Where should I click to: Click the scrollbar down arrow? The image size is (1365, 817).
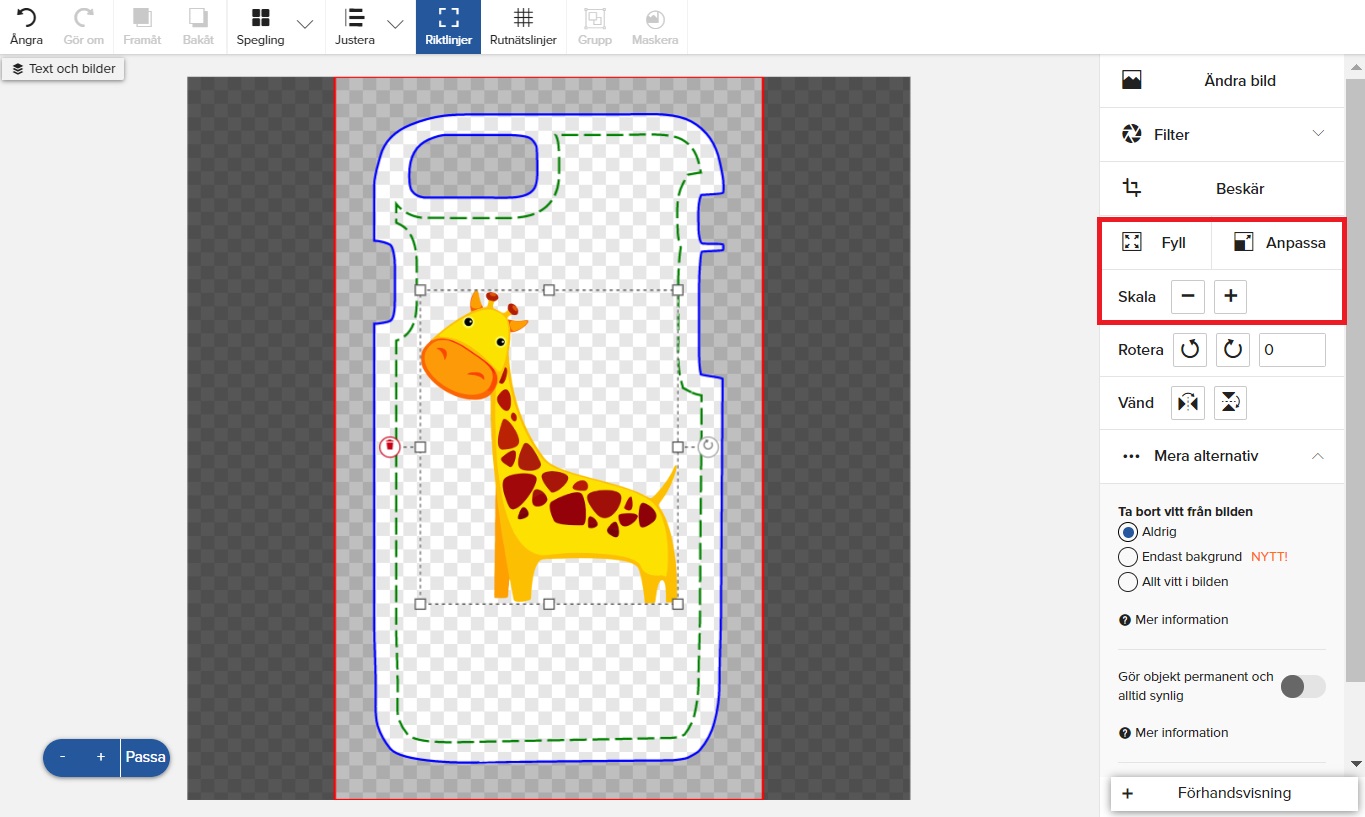[x=1356, y=764]
